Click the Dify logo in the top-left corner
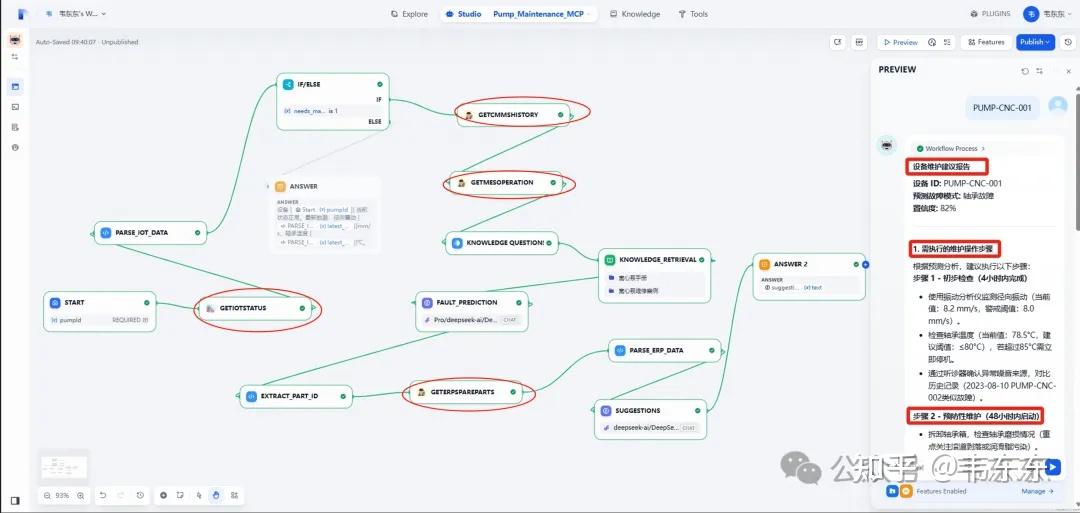The width and height of the screenshot is (1080, 513). (23, 14)
